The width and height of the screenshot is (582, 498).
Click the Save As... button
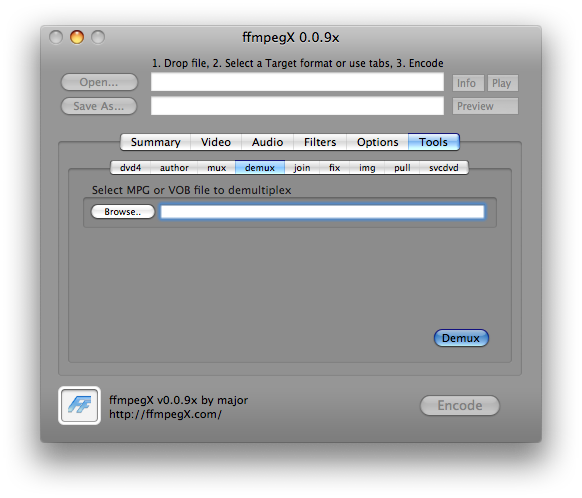click(x=99, y=106)
